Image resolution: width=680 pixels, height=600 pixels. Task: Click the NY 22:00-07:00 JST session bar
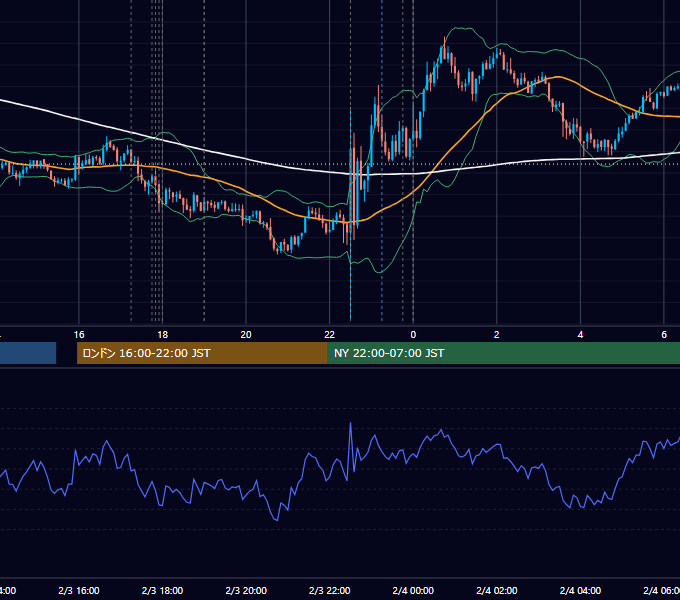pyautogui.click(x=503, y=353)
